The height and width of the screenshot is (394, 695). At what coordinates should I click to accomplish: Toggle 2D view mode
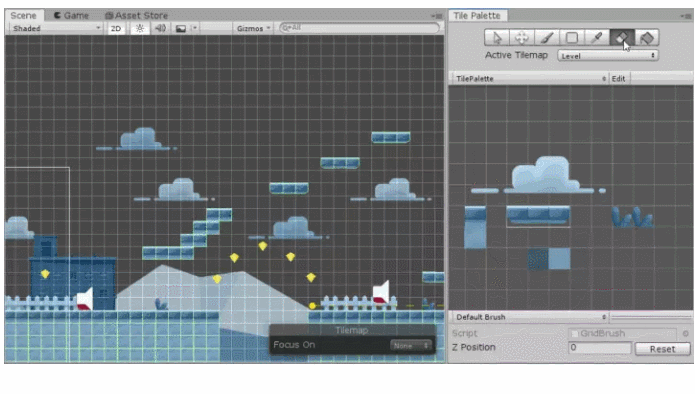pos(116,28)
